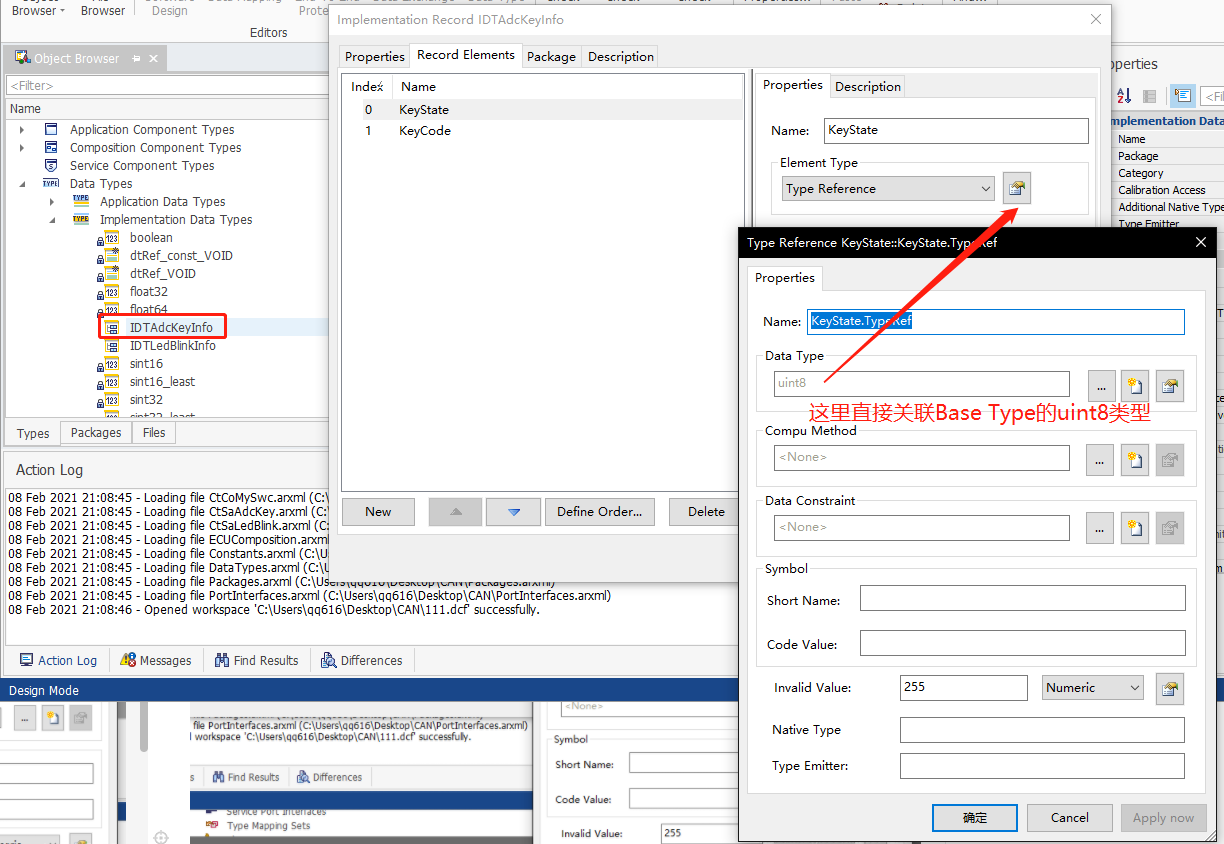This screenshot has height=844, width=1224.
Task: Switch properties panel to categorized view
Action: [1150, 96]
